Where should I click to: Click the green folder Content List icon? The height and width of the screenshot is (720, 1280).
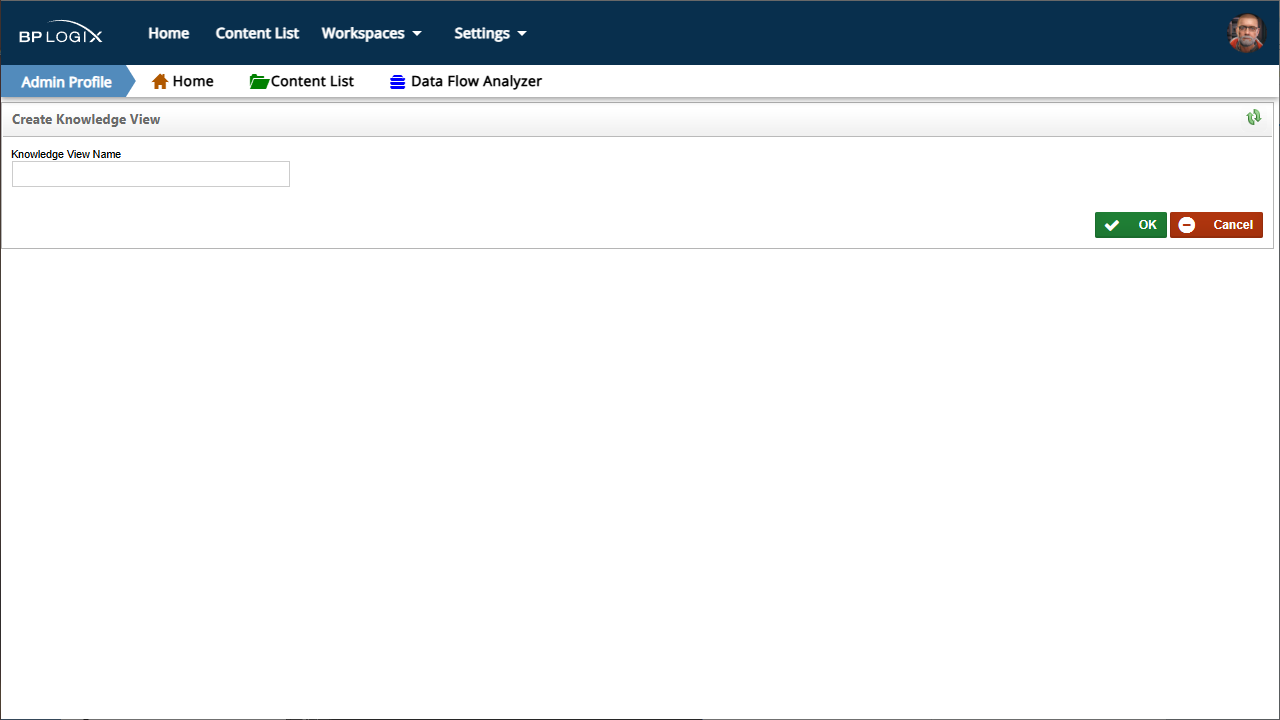pos(259,82)
